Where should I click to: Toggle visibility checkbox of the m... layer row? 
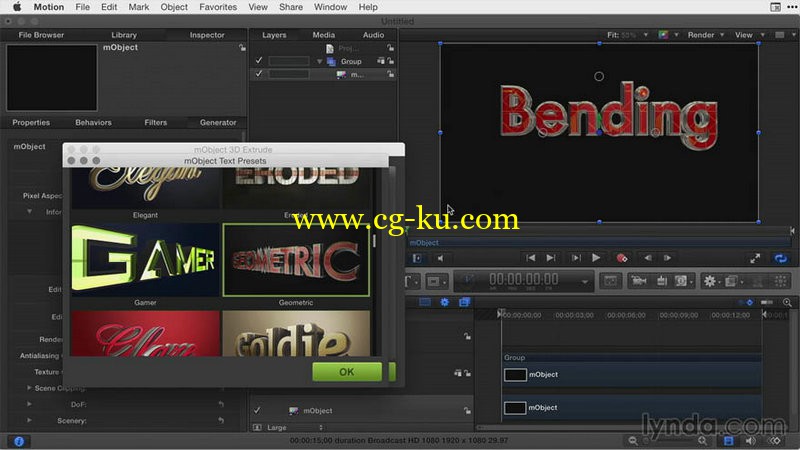pos(259,73)
